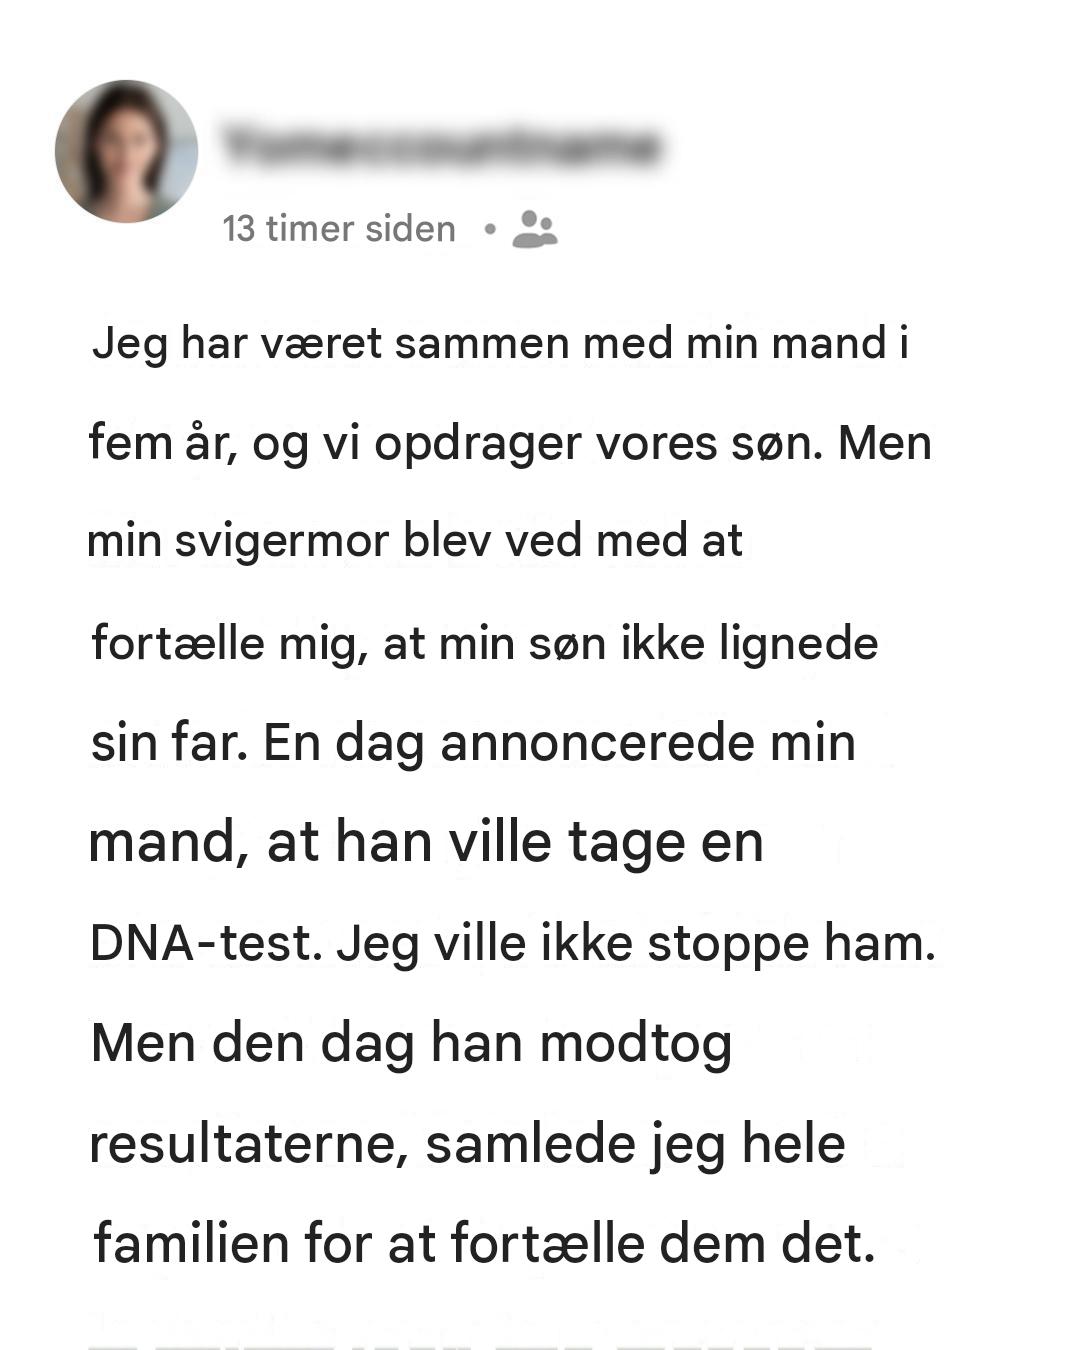Image resolution: width=1080 pixels, height=1350 pixels.
Task: Open the poster's profile picture
Action: click(126, 151)
